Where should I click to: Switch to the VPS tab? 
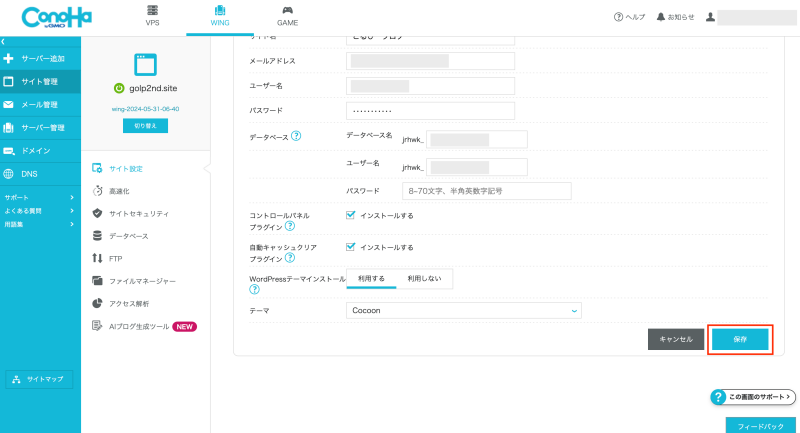(152, 16)
